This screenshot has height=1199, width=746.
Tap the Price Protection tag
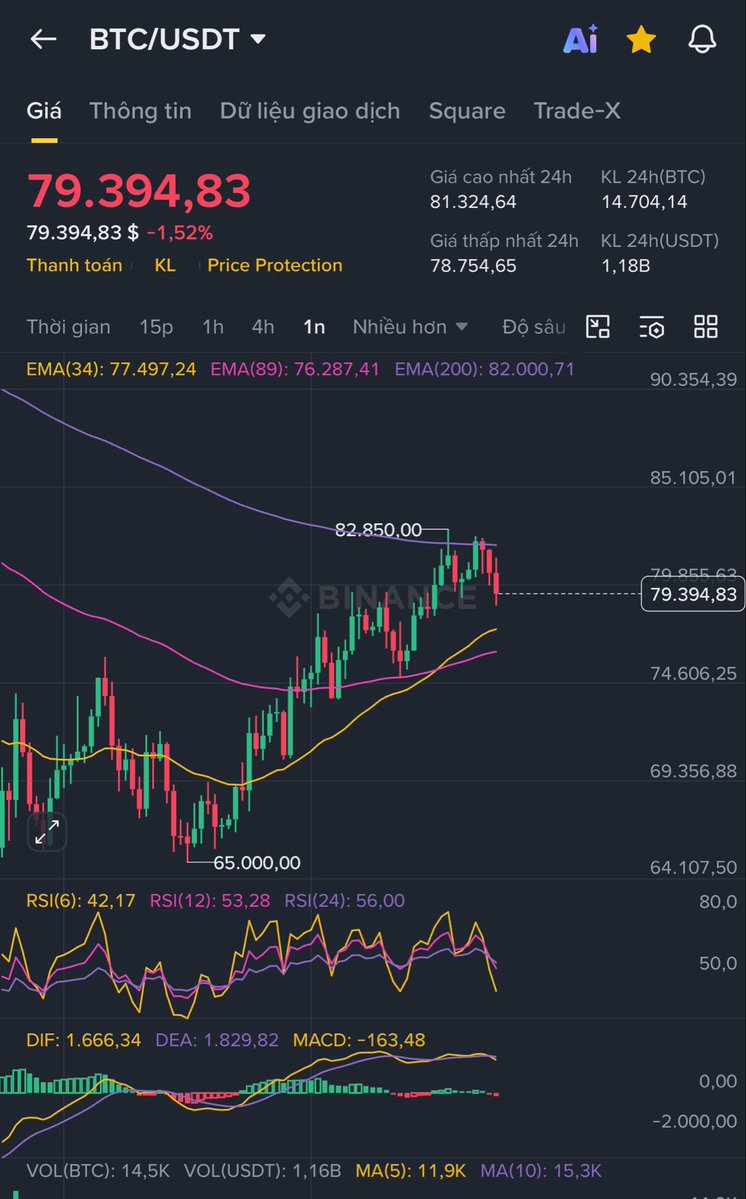click(x=274, y=265)
